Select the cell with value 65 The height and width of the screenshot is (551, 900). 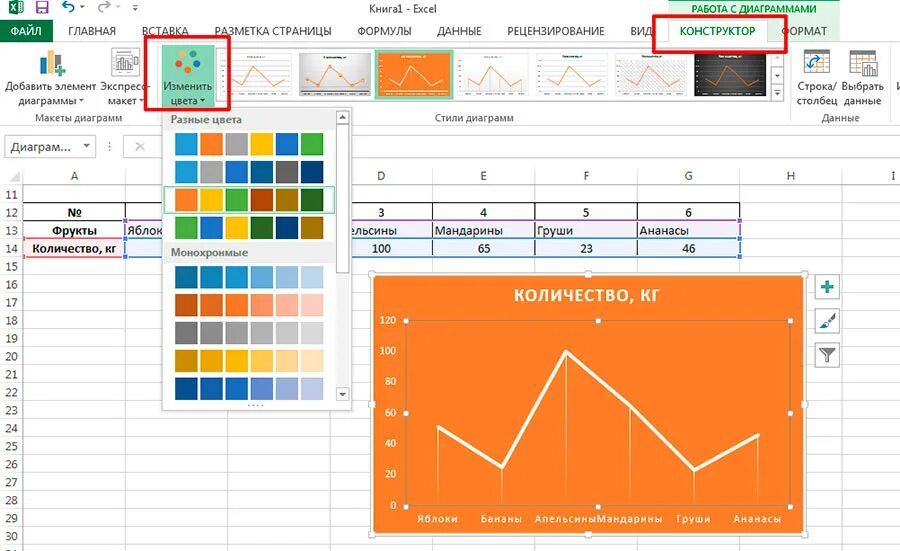click(483, 249)
